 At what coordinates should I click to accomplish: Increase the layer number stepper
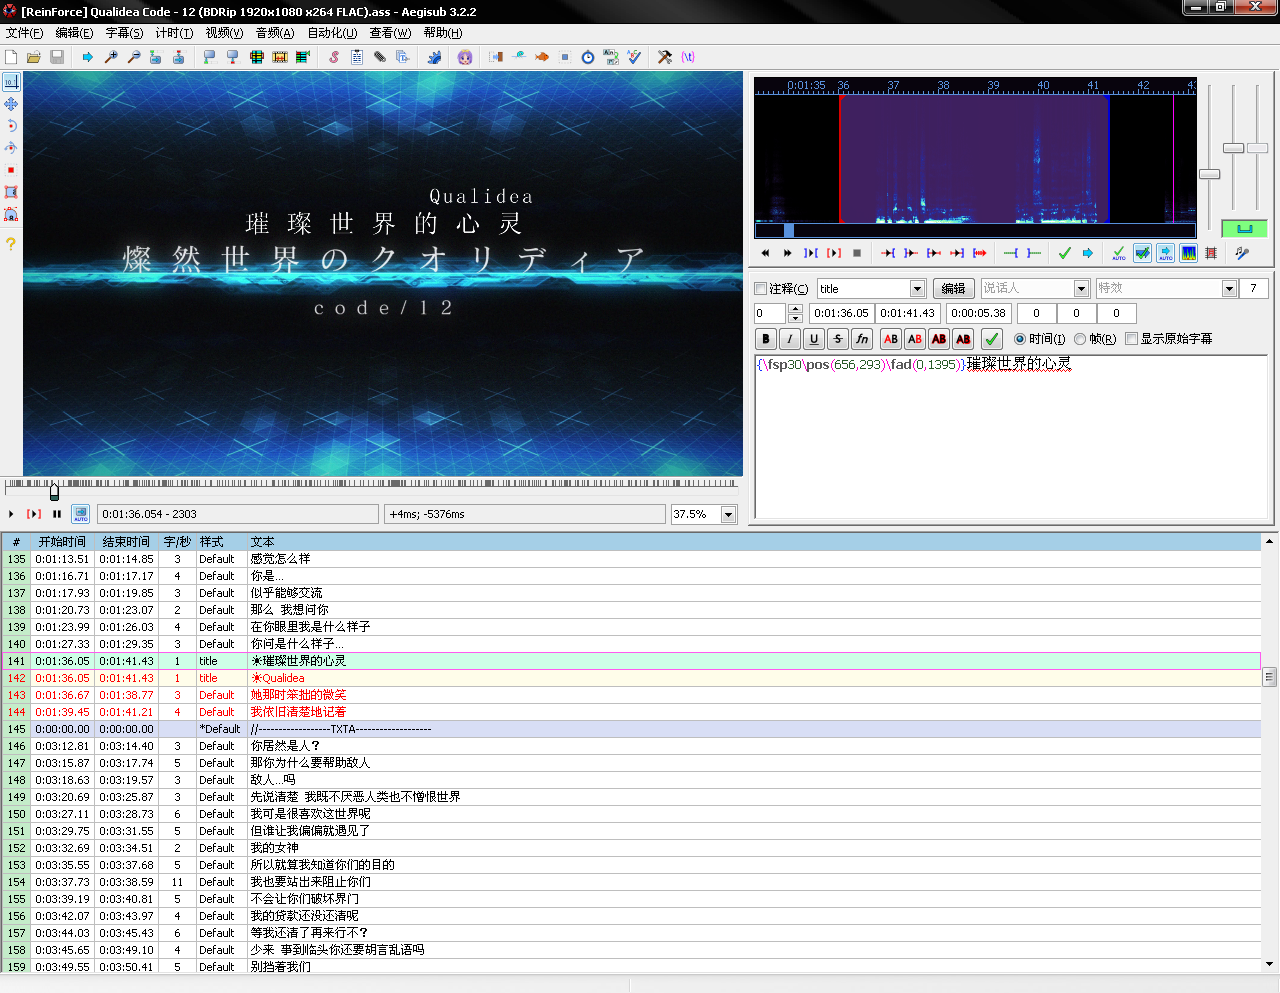click(795, 308)
